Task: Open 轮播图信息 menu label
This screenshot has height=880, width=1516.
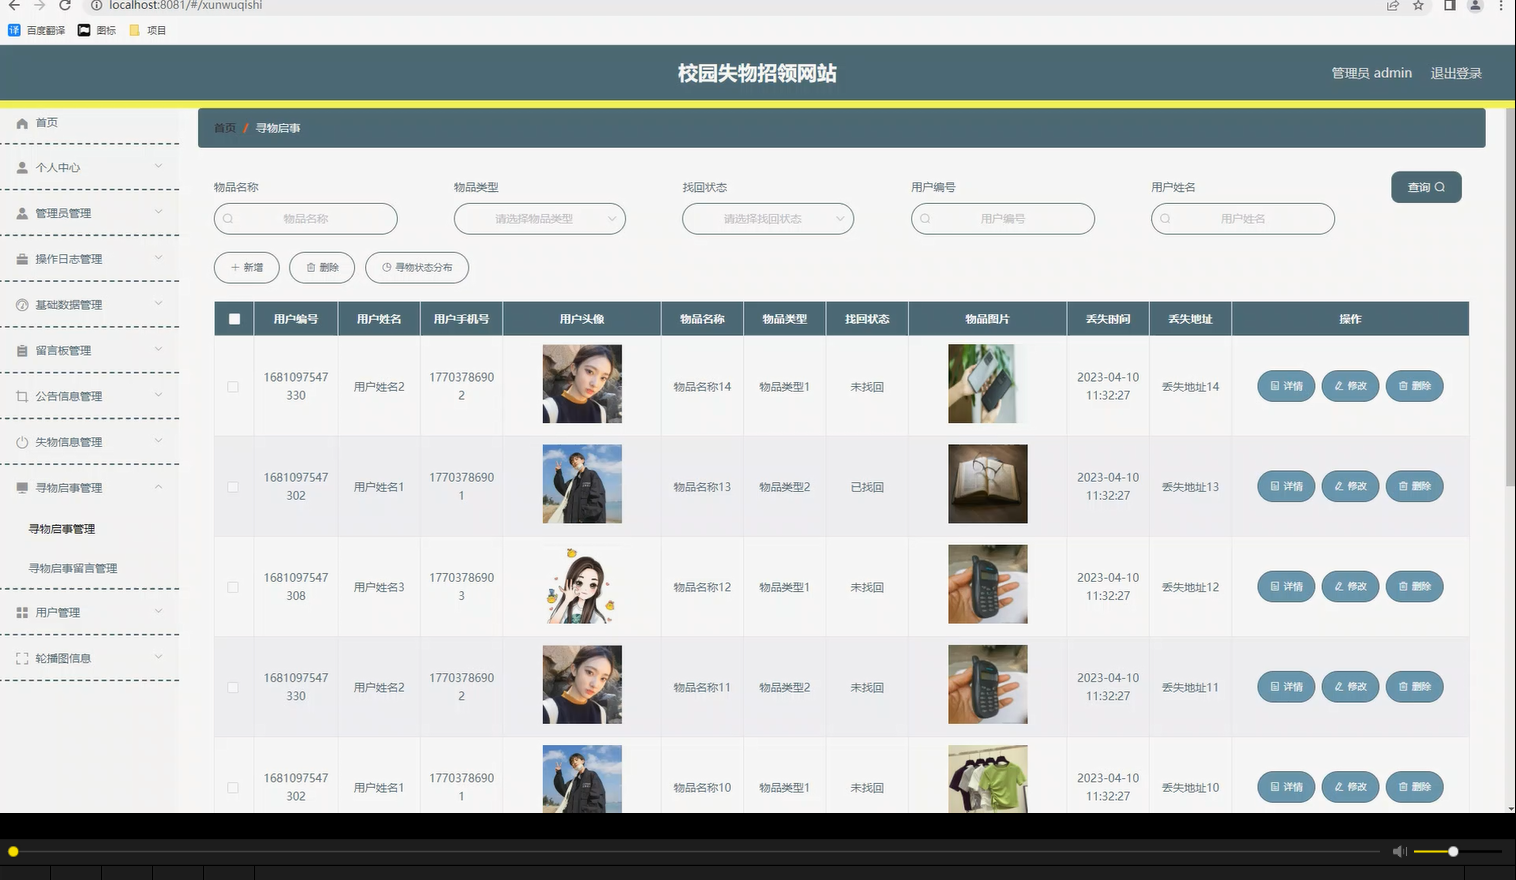Action: pyautogui.click(x=63, y=659)
